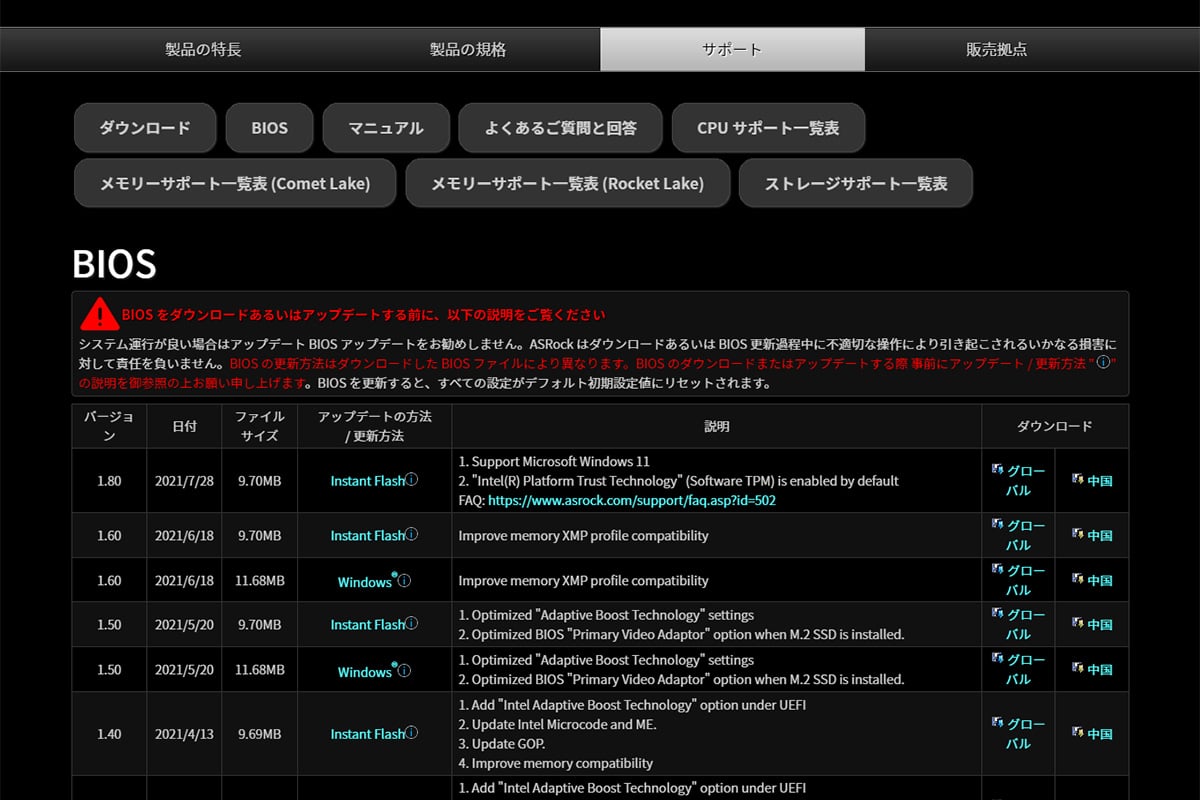Select the file size cell 9.69MB
1200x800 pixels.
[260, 734]
